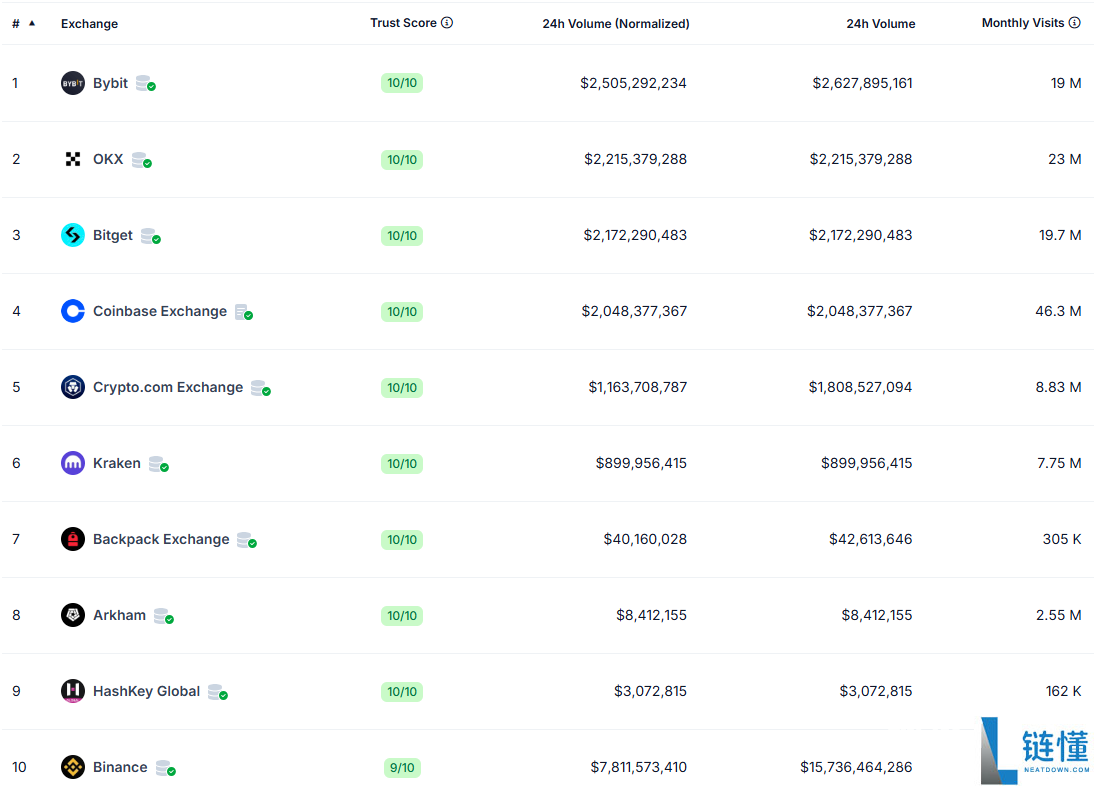The image size is (1094, 786).
Task: Select Backpack normalized volume $40,160,028
Action: (645, 539)
